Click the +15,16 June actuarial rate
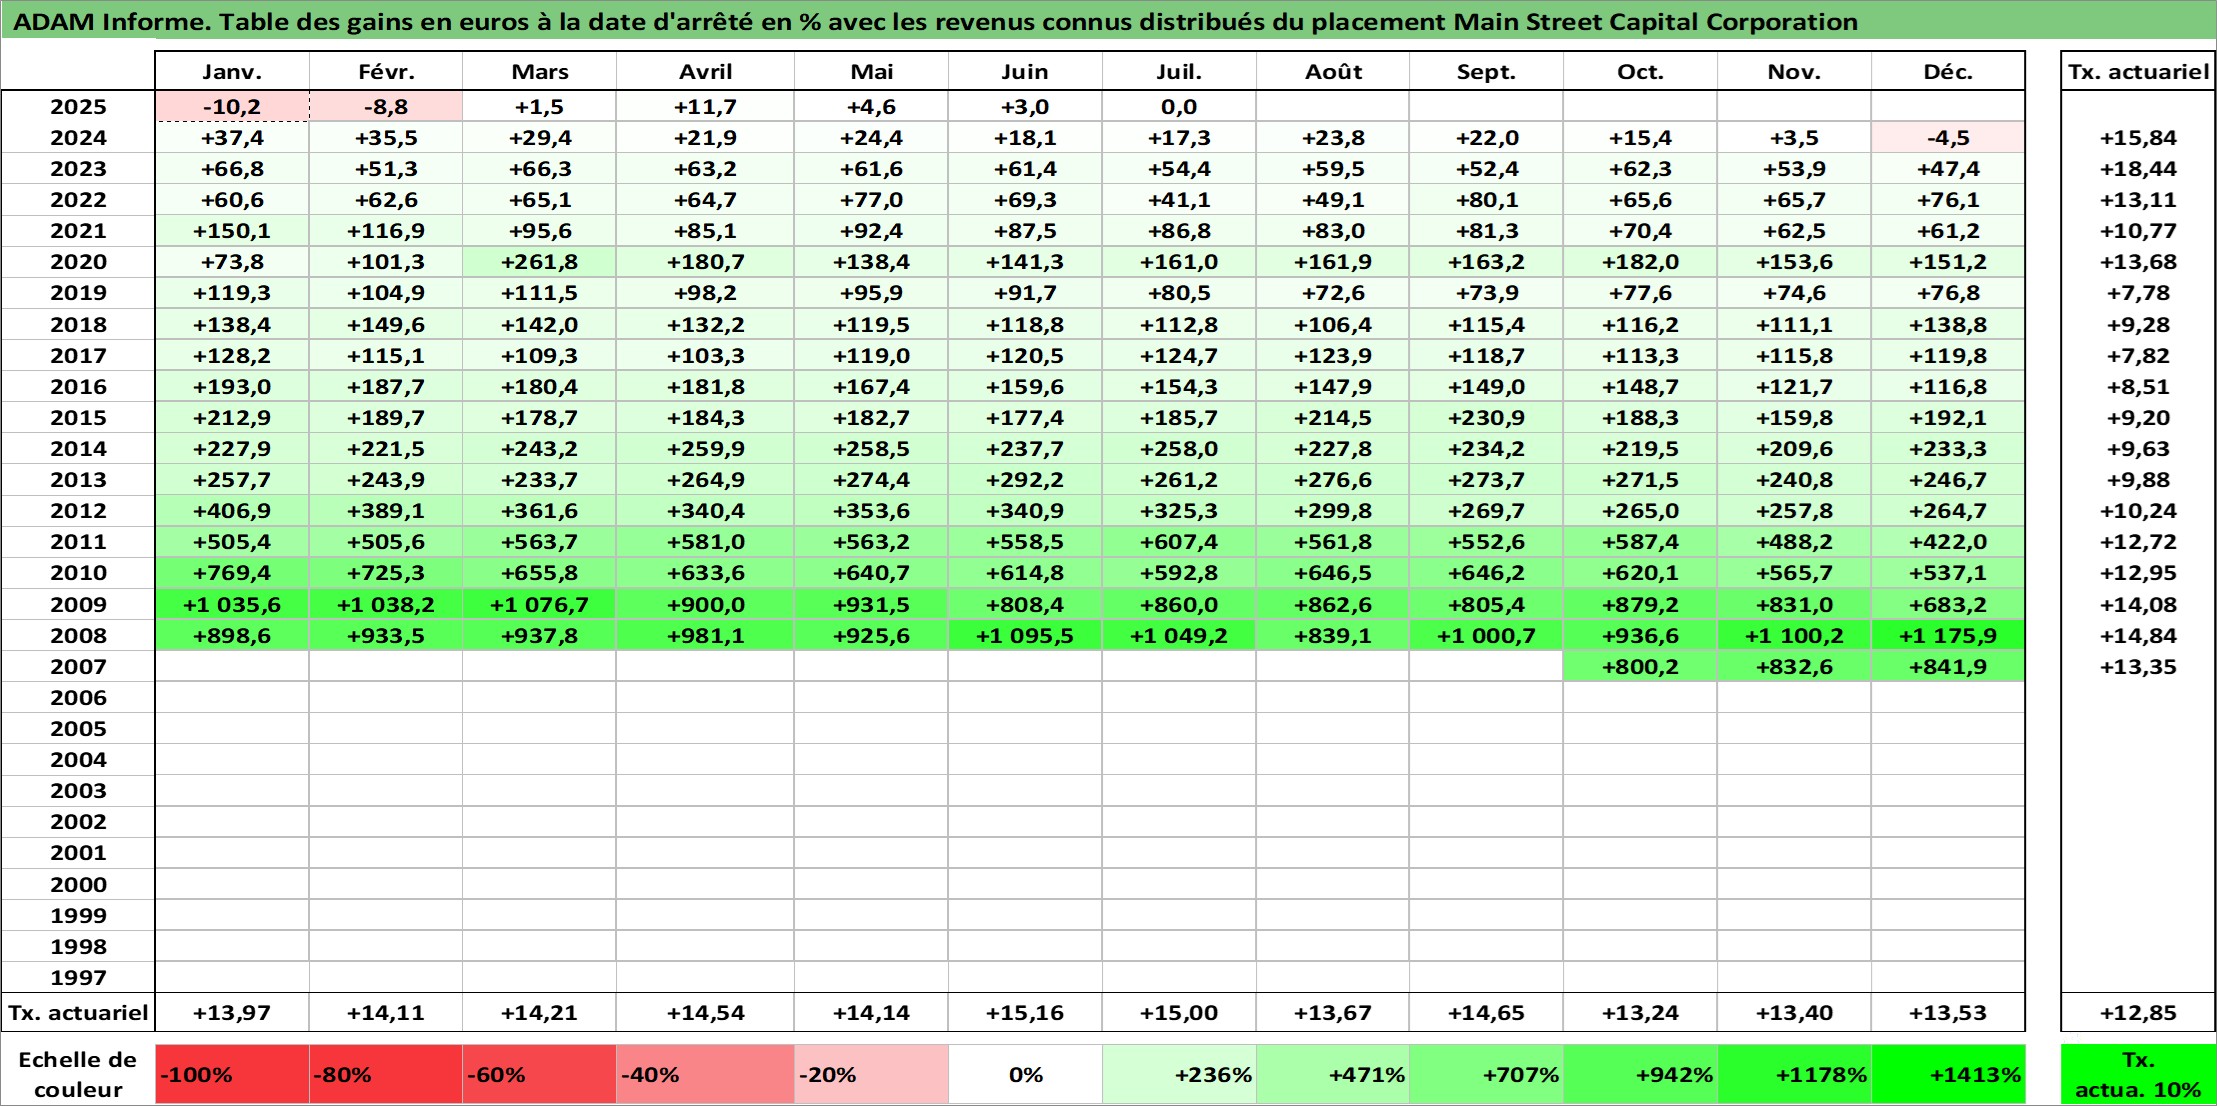Screen dimensions: 2217x1106 [x=1025, y=1013]
